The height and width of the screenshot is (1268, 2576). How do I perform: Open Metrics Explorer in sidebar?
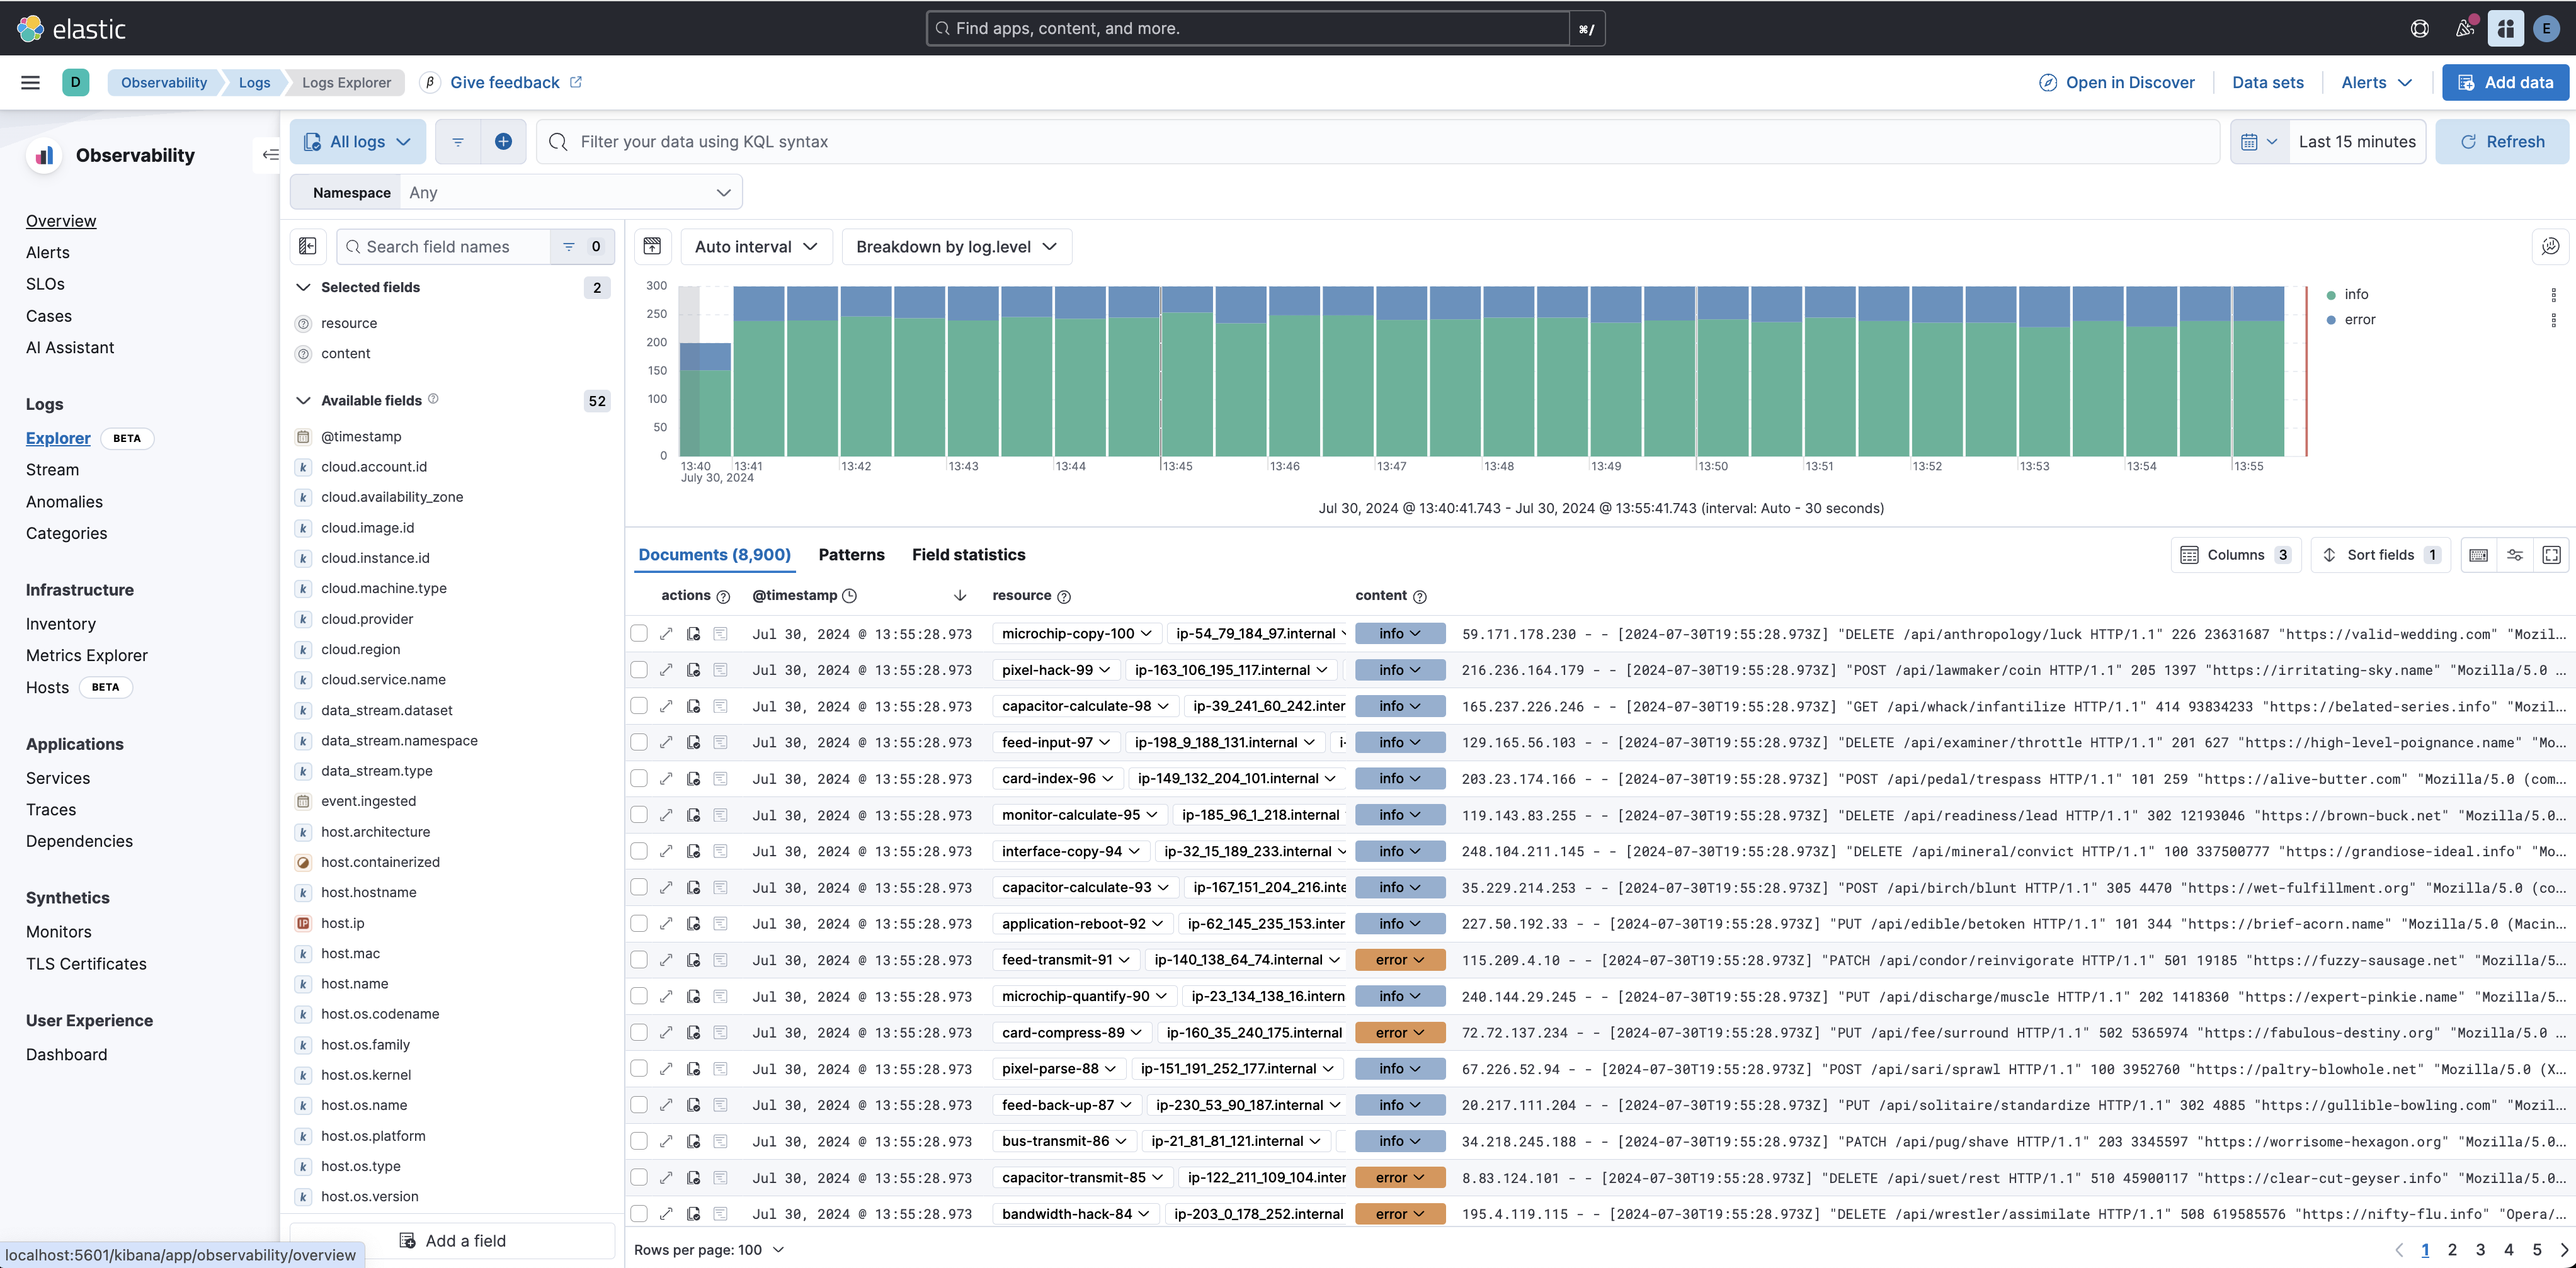point(87,656)
